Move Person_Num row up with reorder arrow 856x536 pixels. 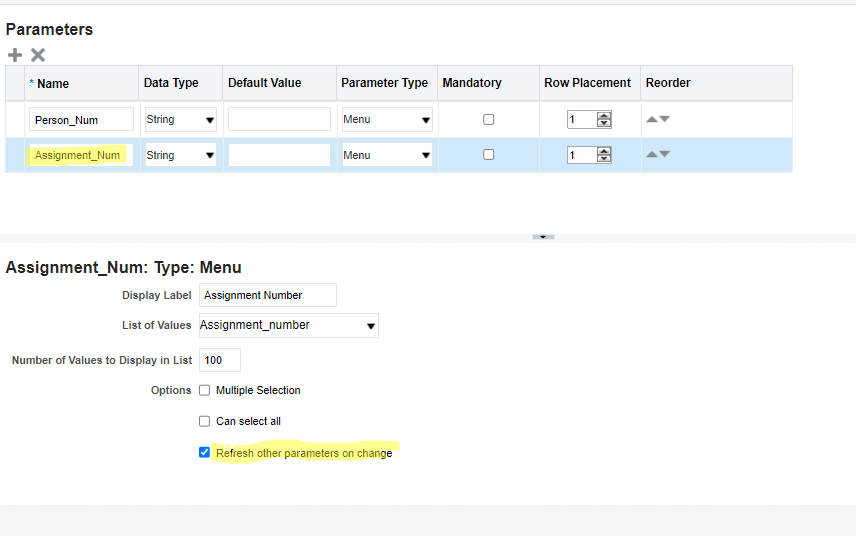pyautogui.click(x=651, y=119)
